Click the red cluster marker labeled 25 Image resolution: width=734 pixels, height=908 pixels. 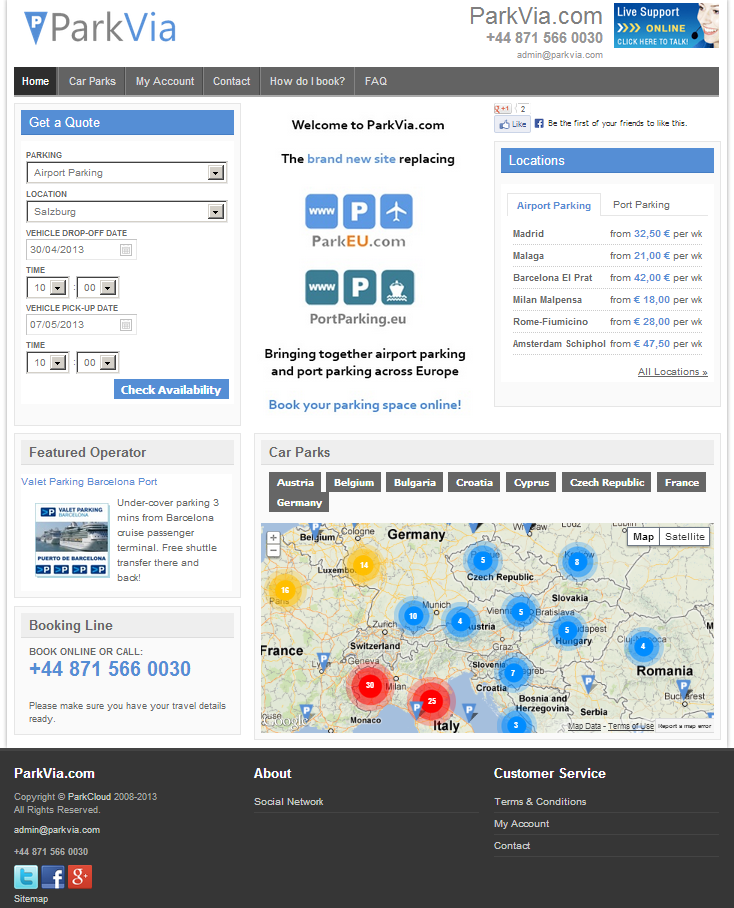tap(431, 701)
